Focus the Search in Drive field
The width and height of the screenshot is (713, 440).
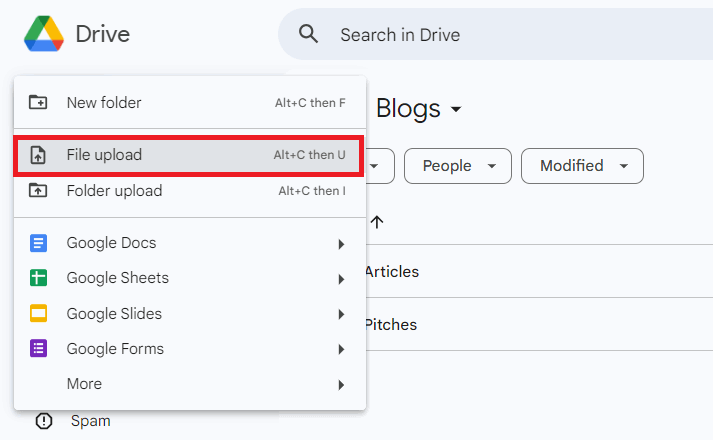click(495, 34)
